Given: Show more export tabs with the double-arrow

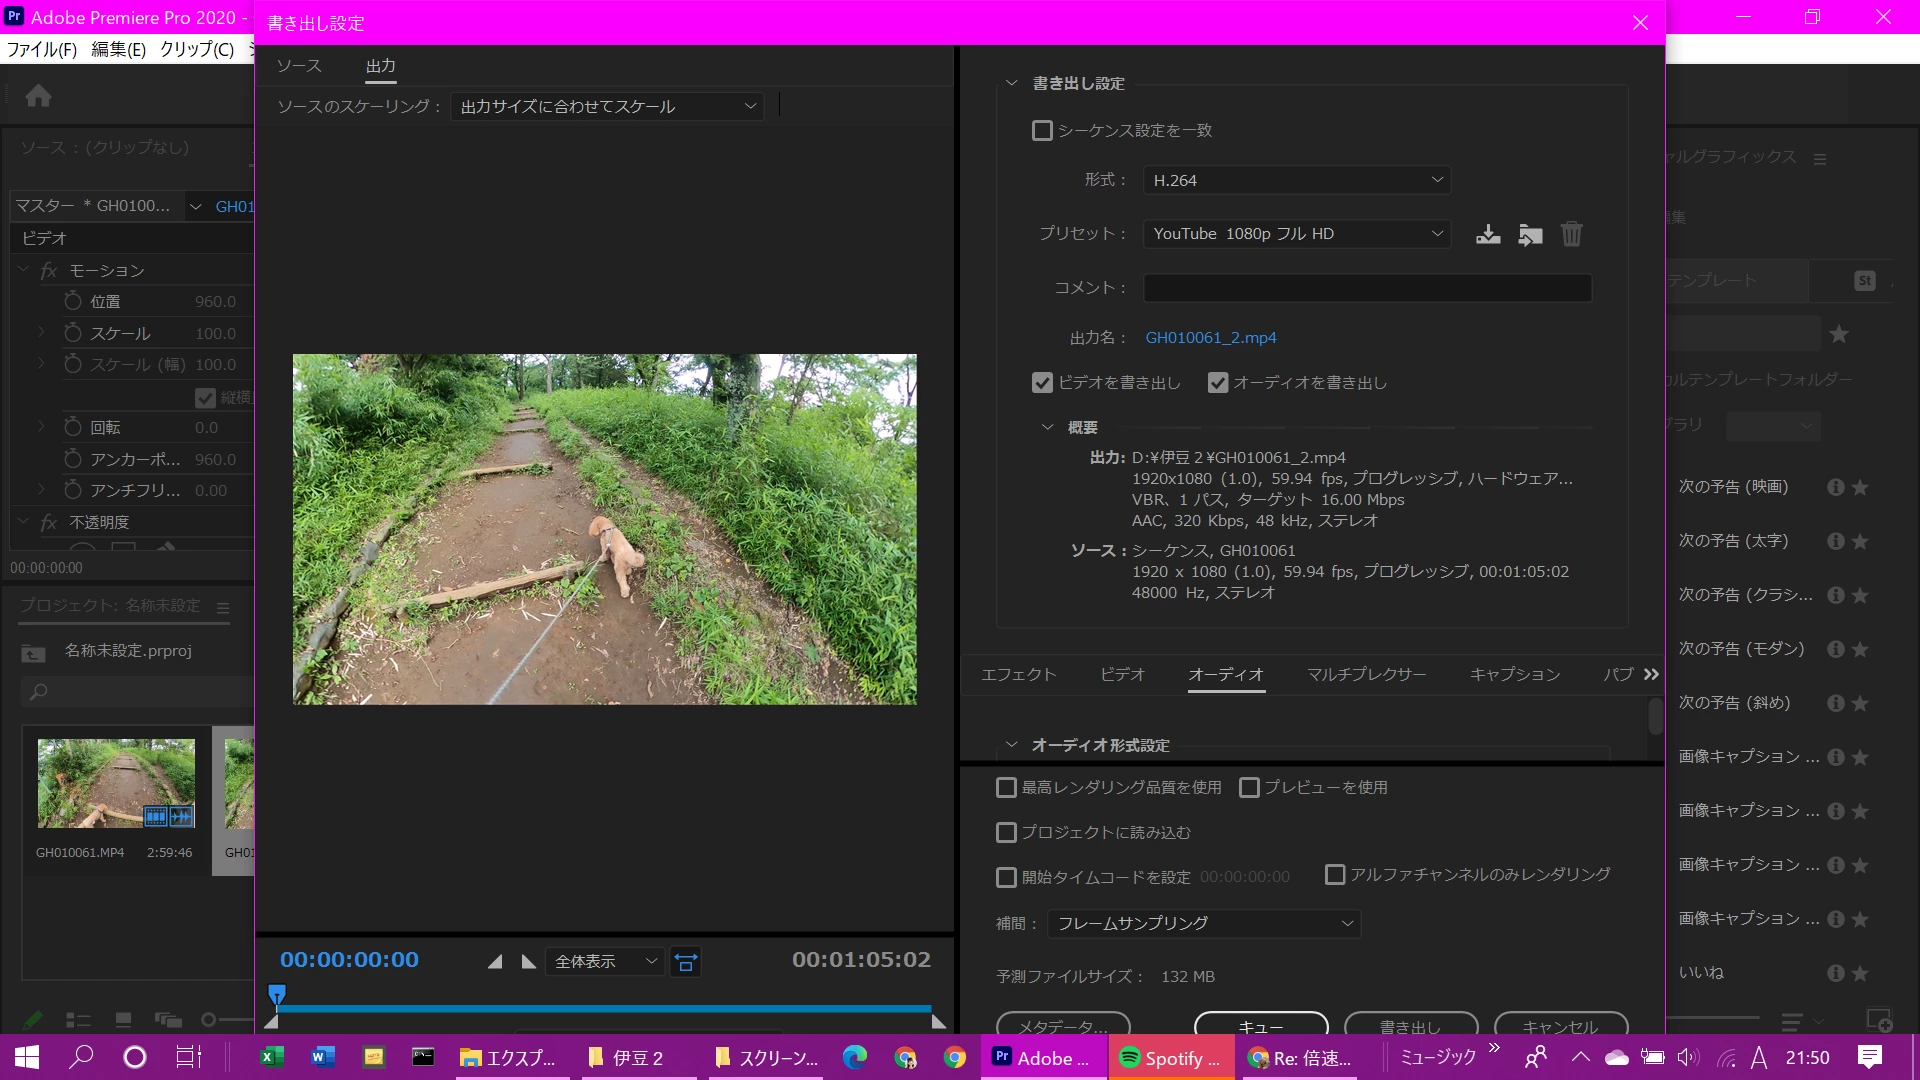Looking at the screenshot, I should coord(1651,674).
